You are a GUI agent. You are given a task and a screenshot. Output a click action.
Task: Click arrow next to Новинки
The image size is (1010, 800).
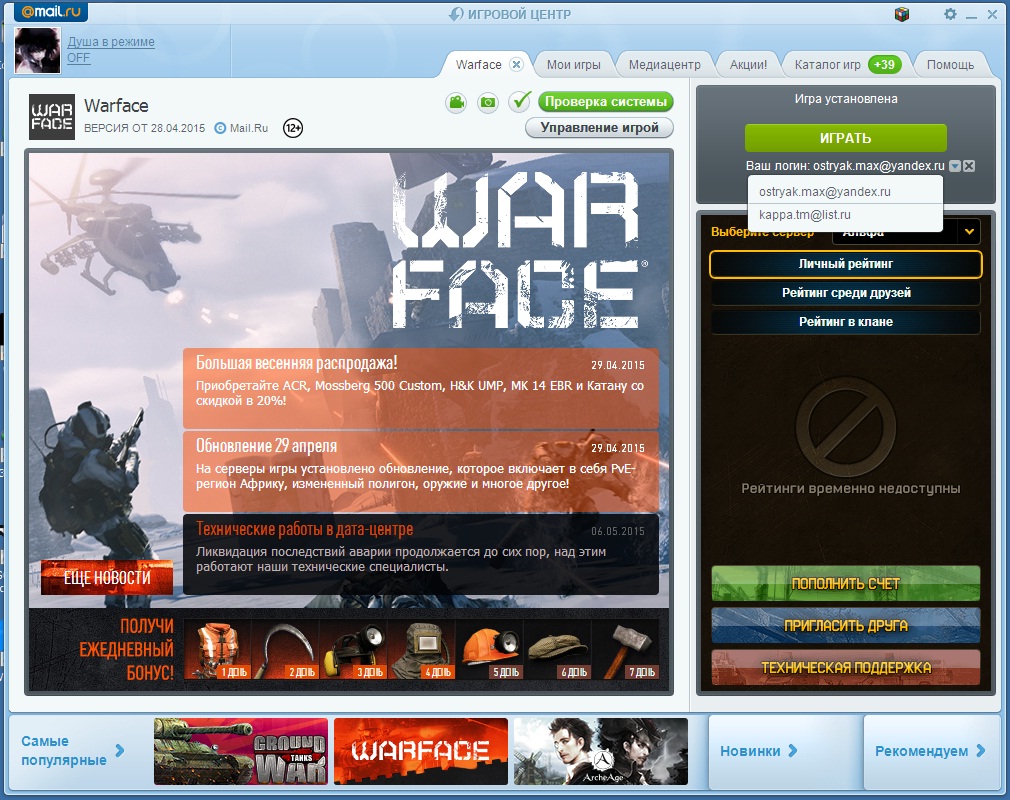(x=793, y=750)
